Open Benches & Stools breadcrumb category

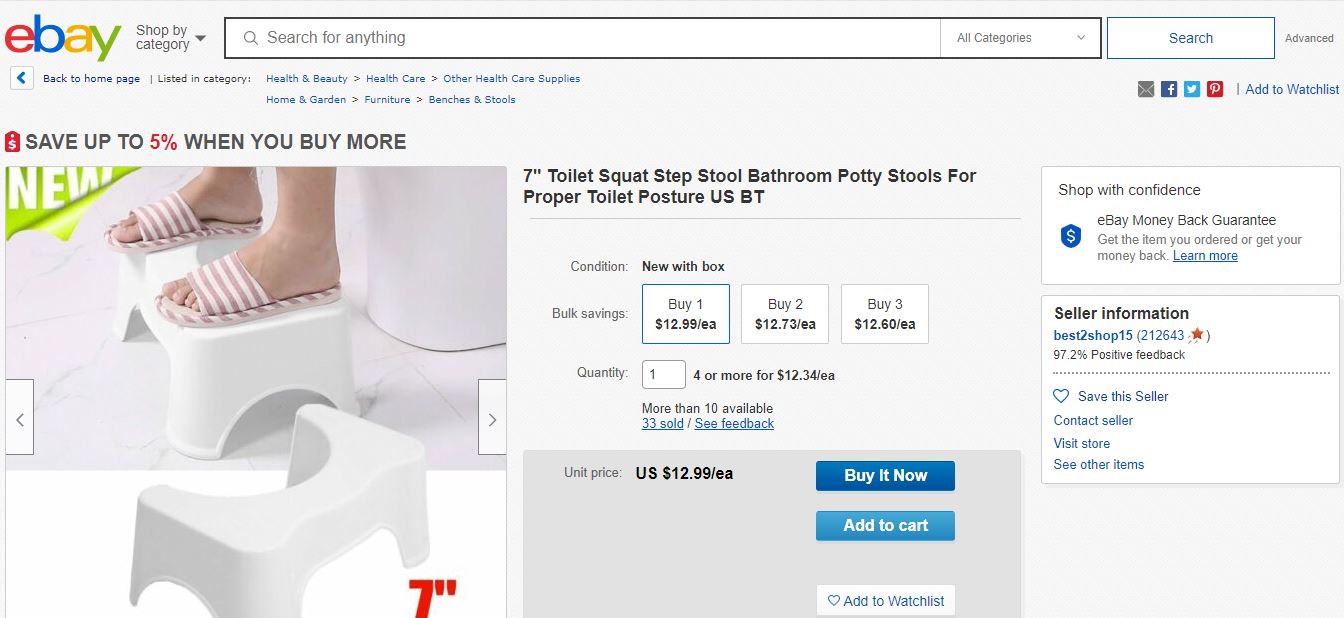pyautogui.click(x=472, y=99)
